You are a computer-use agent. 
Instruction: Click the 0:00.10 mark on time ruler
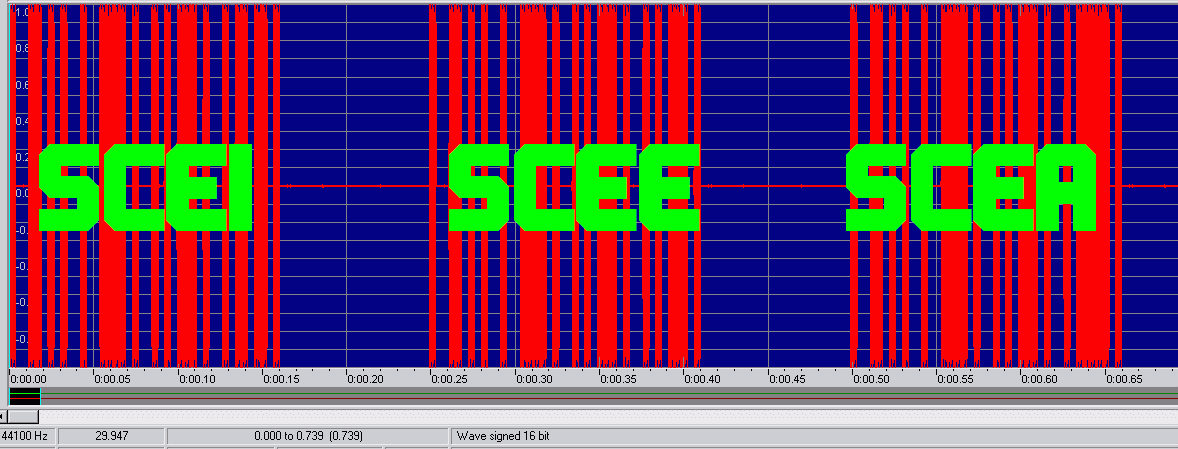coord(197,379)
